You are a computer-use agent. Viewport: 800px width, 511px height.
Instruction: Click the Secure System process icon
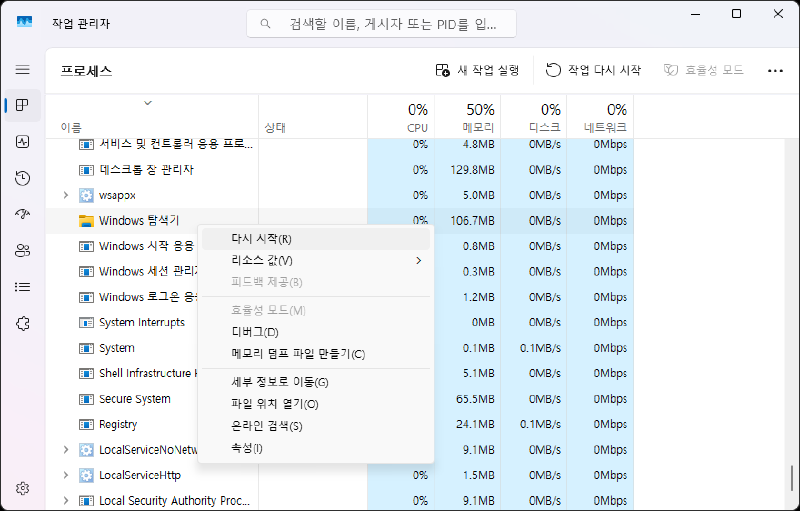86,399
